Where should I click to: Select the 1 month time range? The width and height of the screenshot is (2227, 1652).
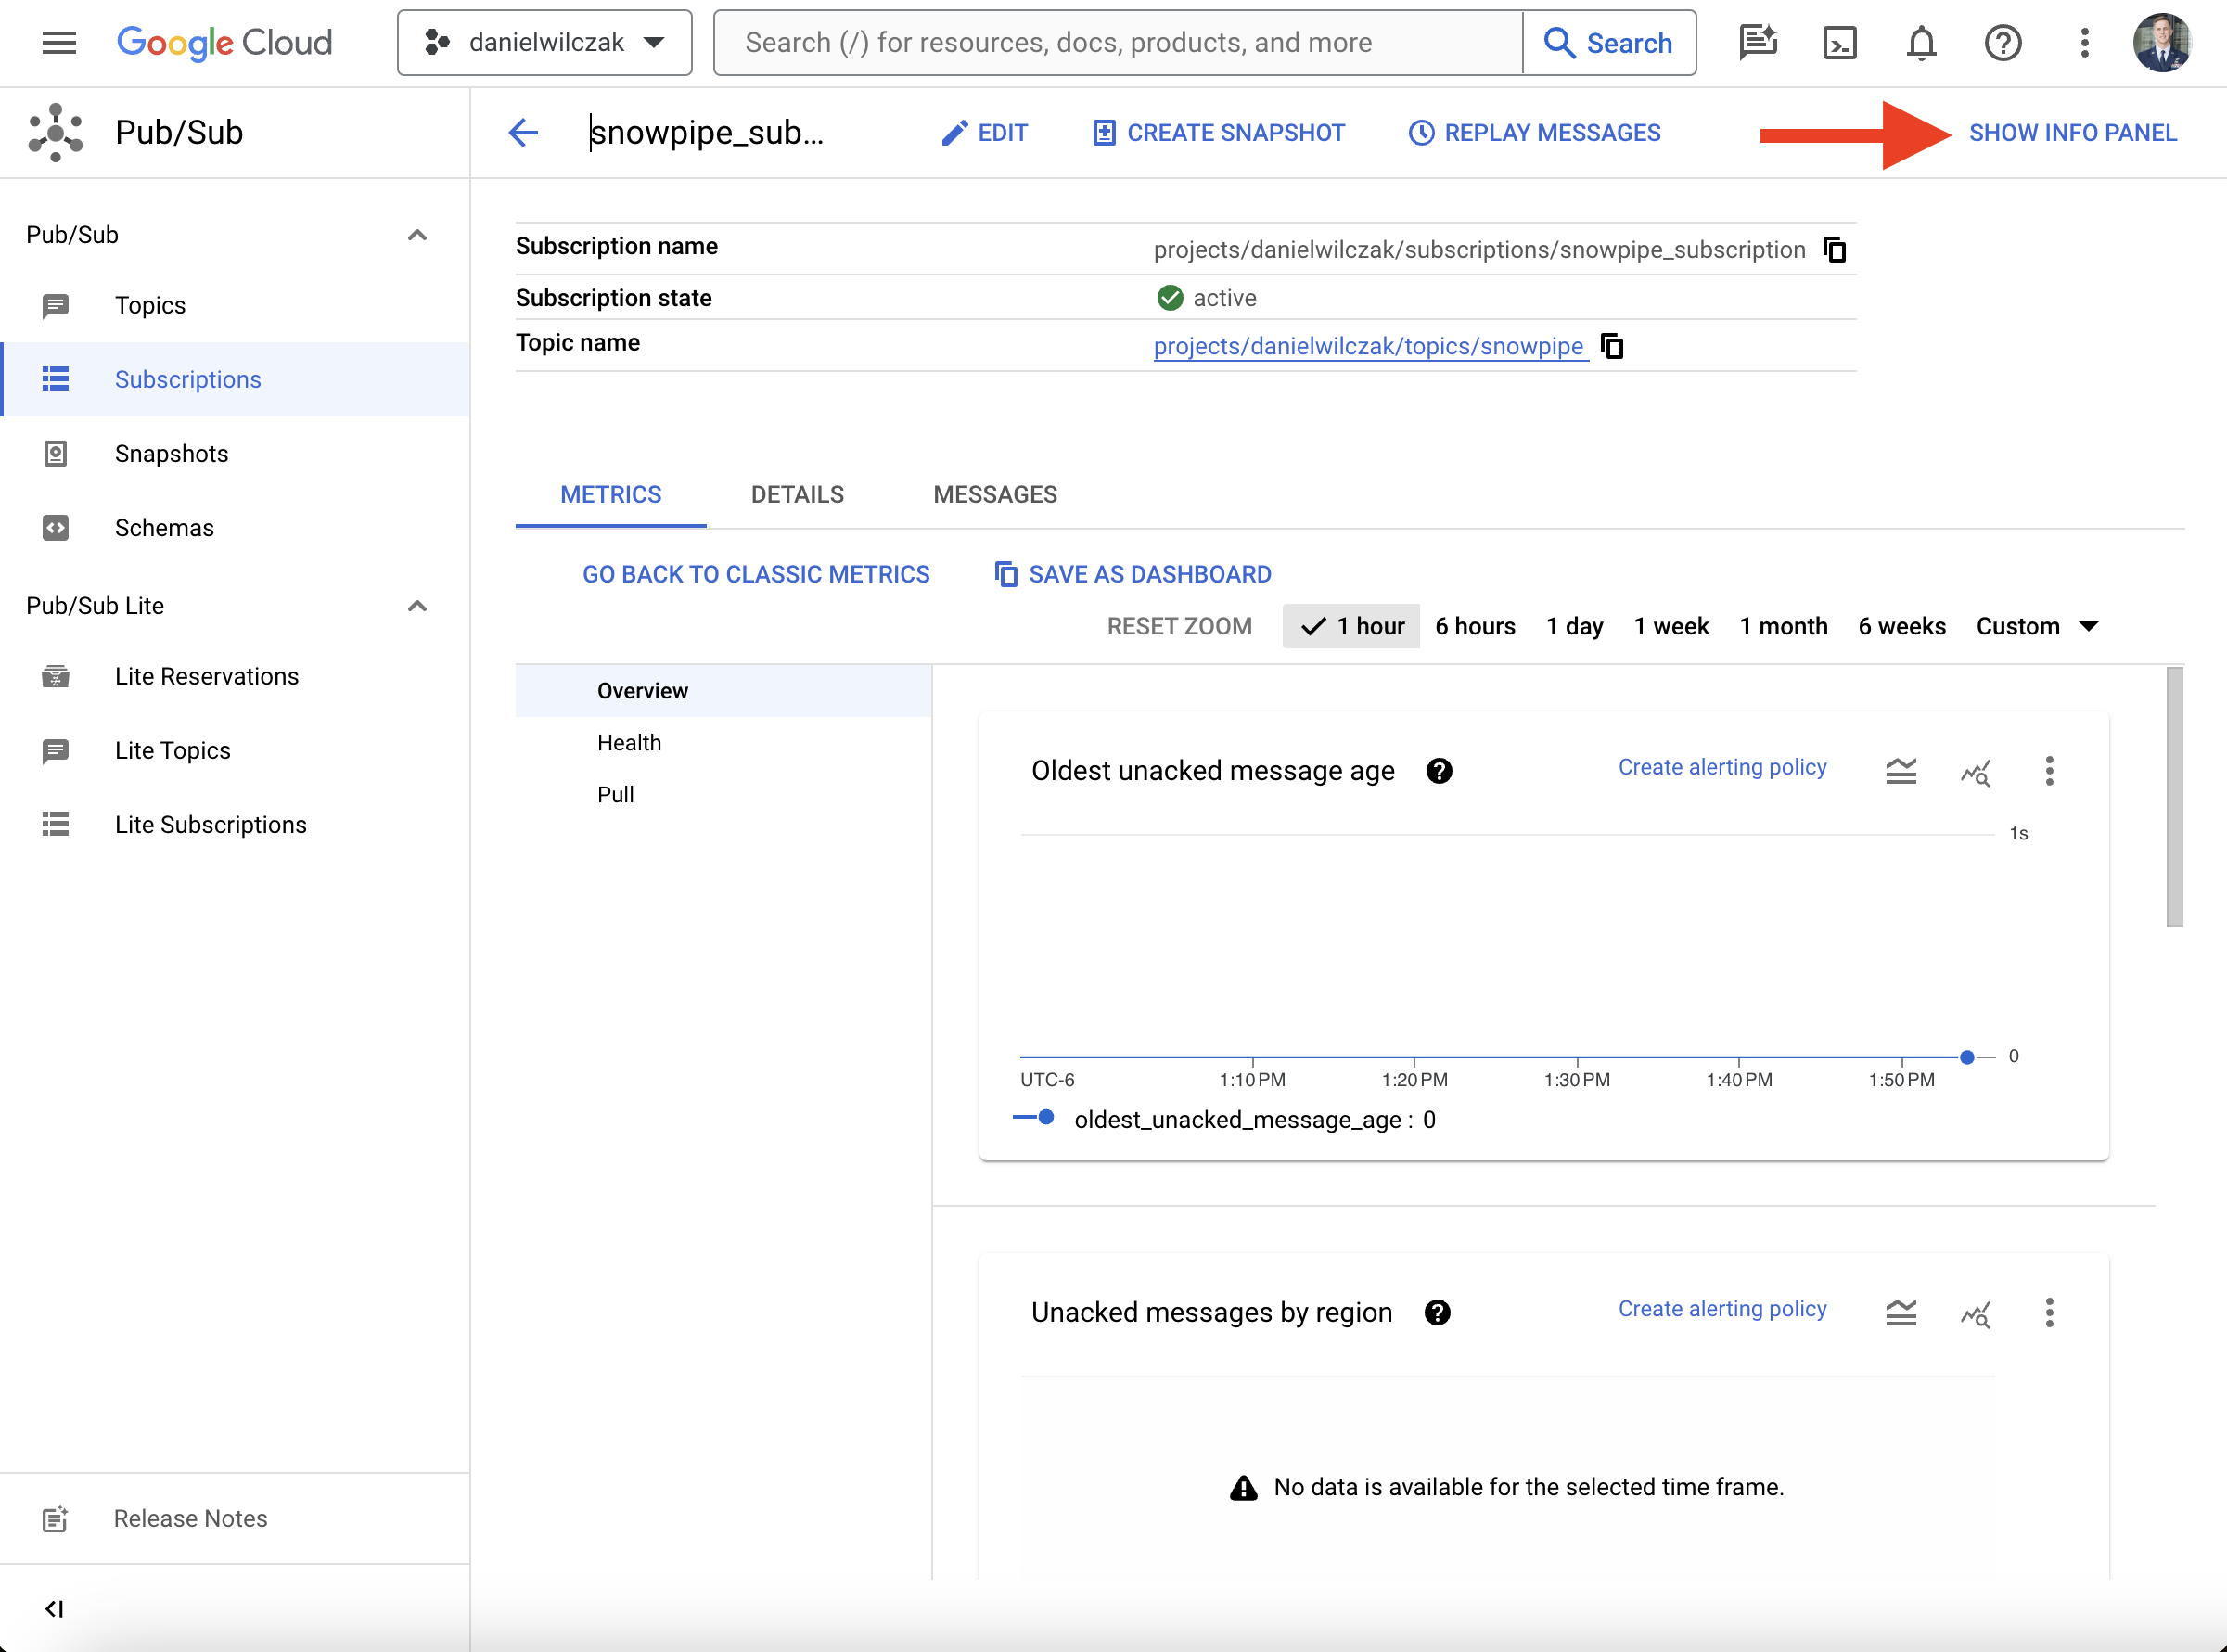coord(1783,626)
